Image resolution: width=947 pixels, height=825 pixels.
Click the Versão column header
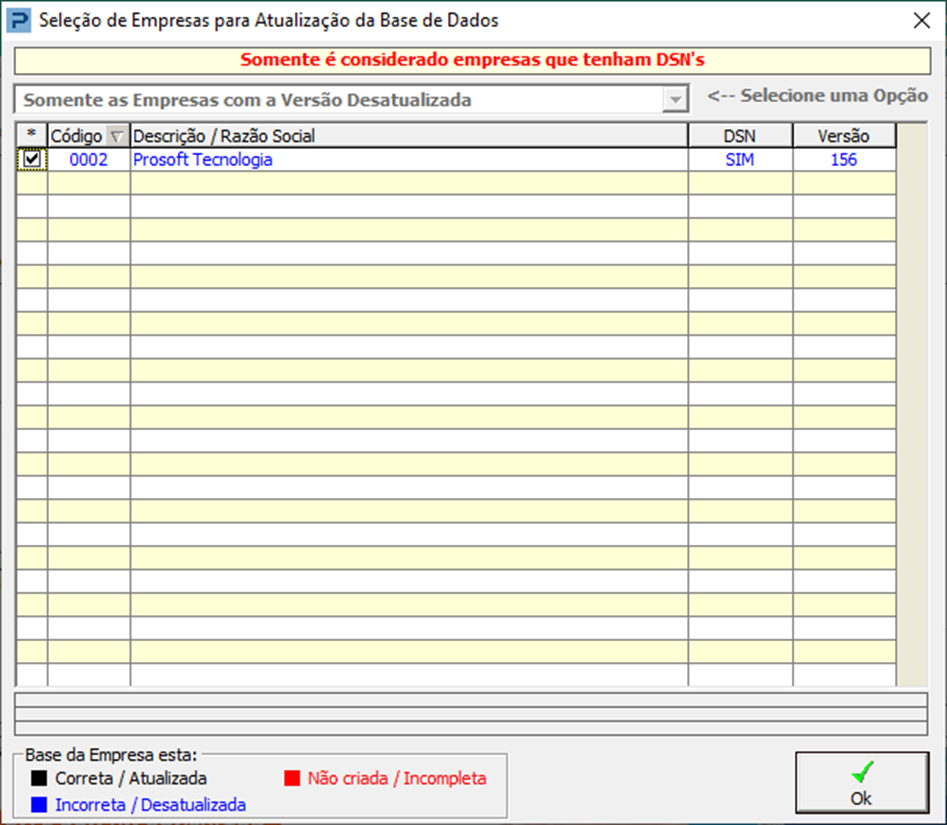pyautogui.click(x=844, y=135)
